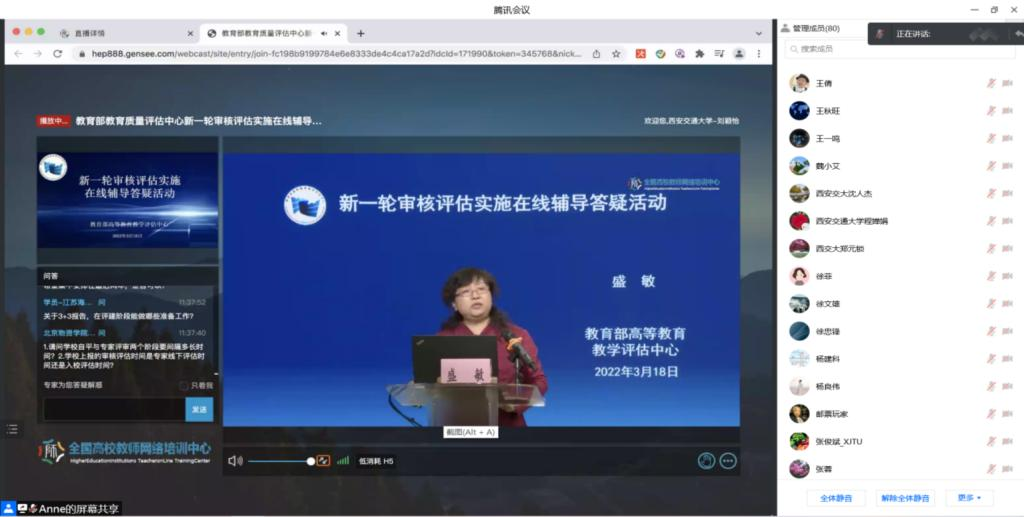Image resolution: width=1024 pixels, height=517 pixels.
Task: Open the red extension icon in browser toolbar
Action: pos(640,54)
